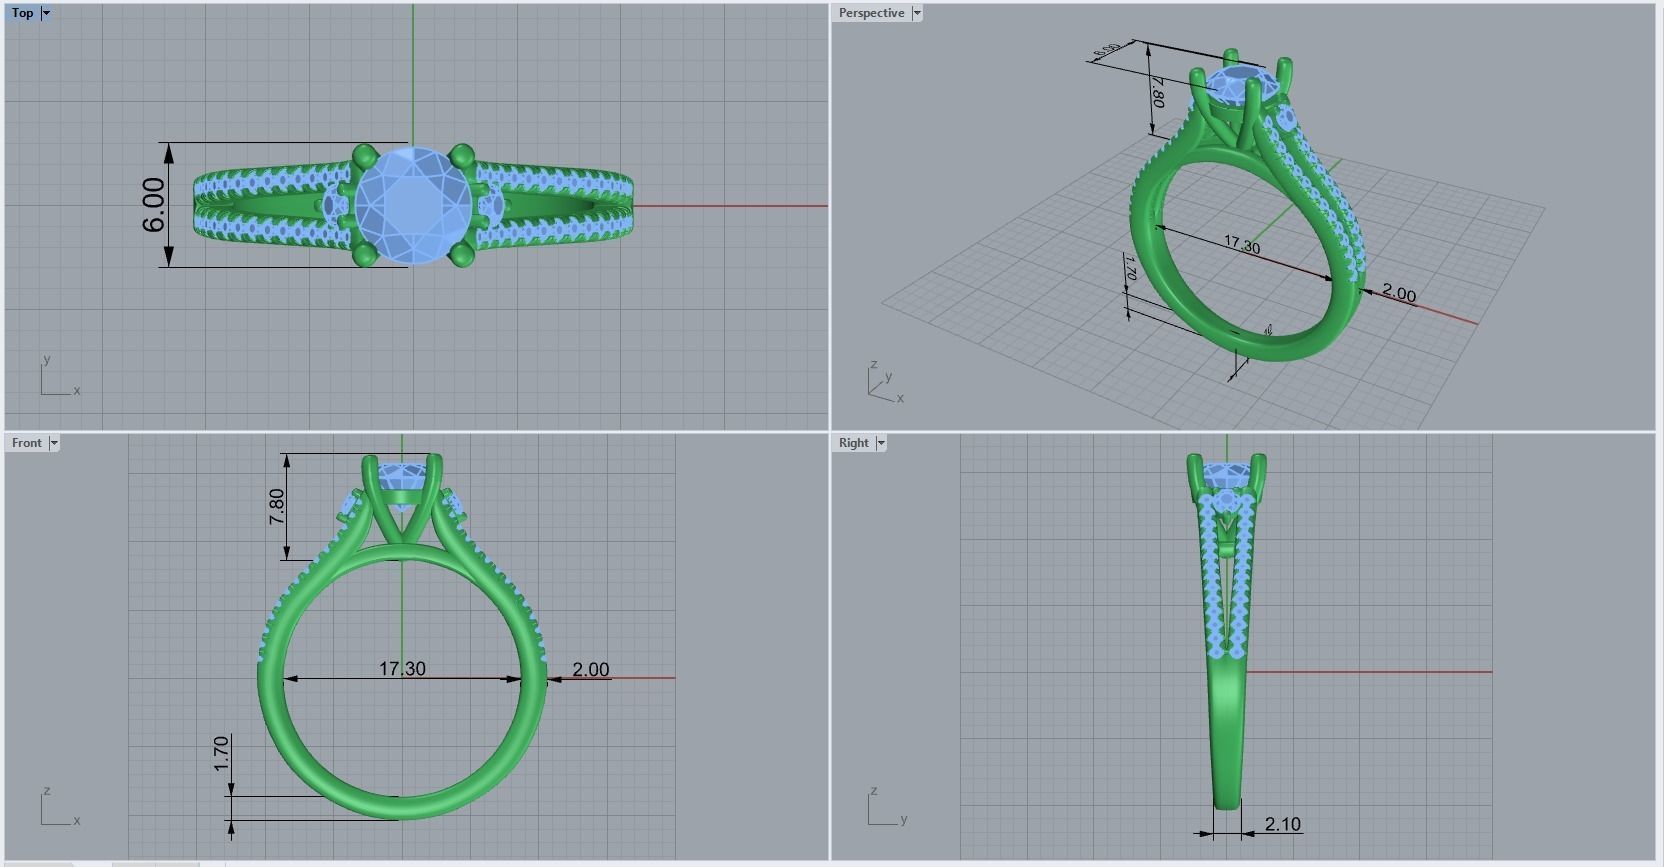Click the Front viewport title label
This screenshot has width=1664, height=867.
coord(27,443)
